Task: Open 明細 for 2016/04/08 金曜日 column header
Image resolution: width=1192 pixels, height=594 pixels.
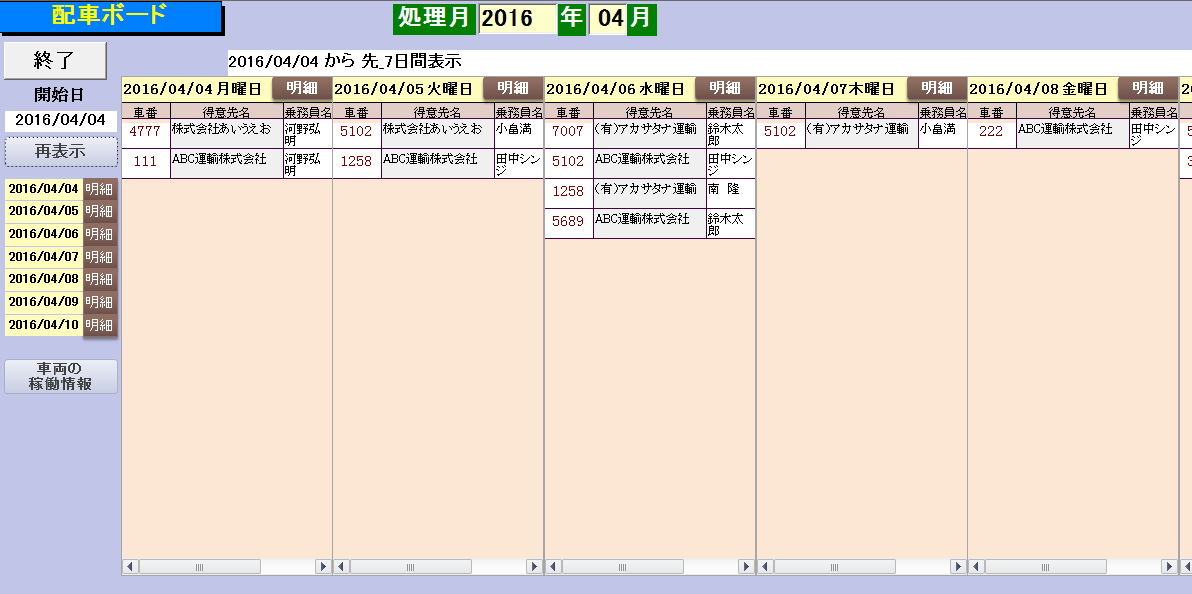Action: click(1148, 88)
